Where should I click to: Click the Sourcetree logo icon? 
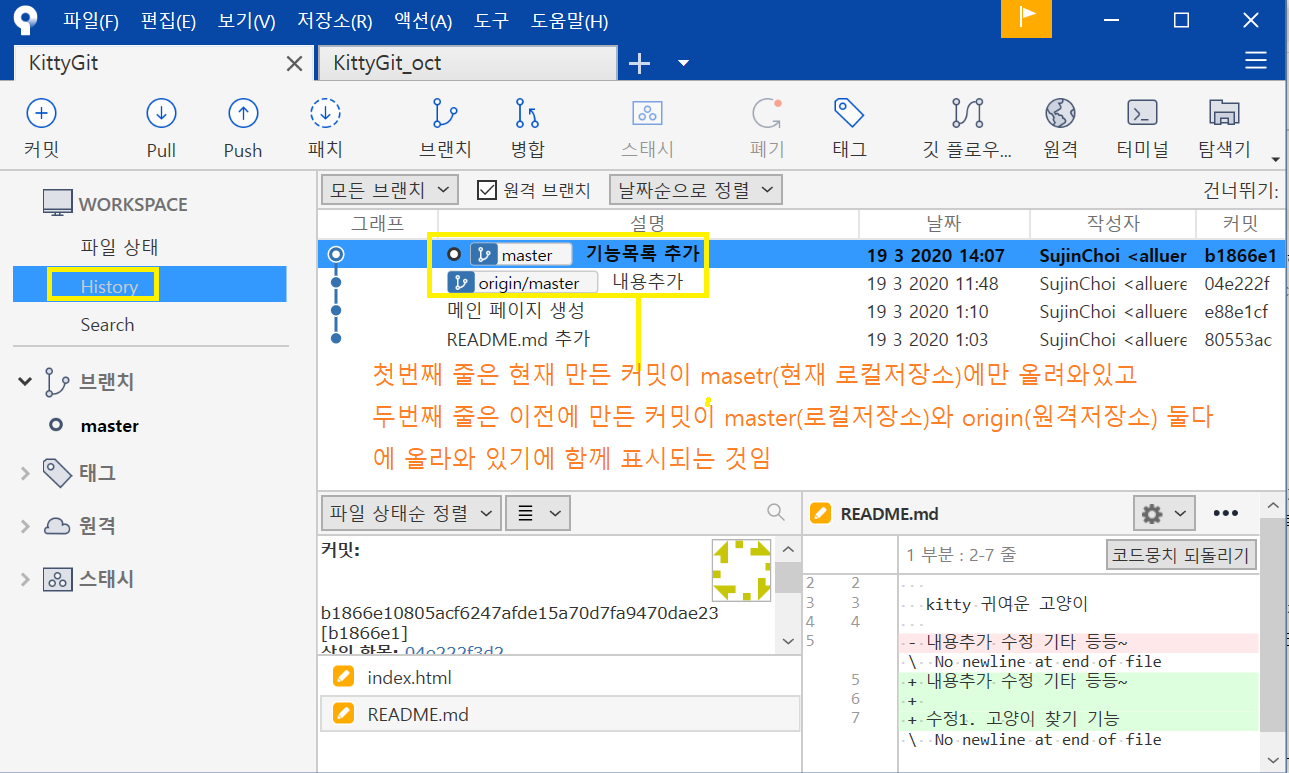(25, 19)
